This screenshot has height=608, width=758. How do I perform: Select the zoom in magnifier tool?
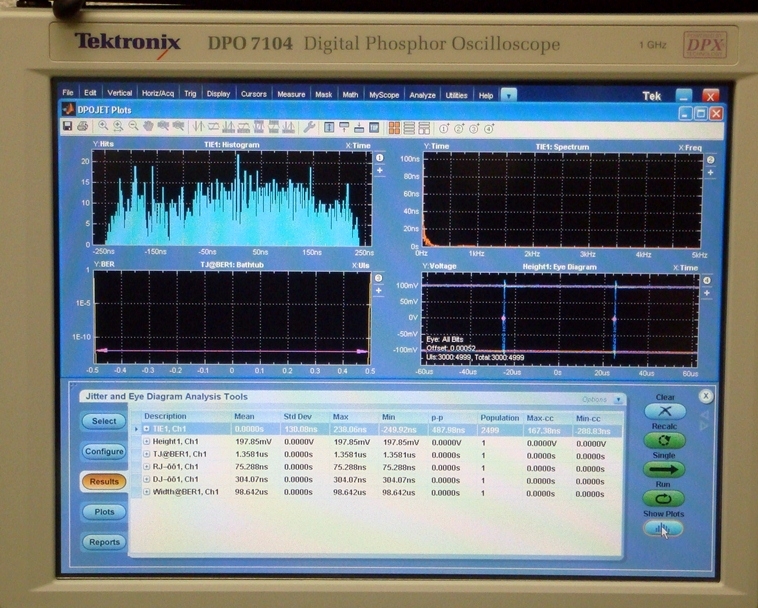(103, 126)
